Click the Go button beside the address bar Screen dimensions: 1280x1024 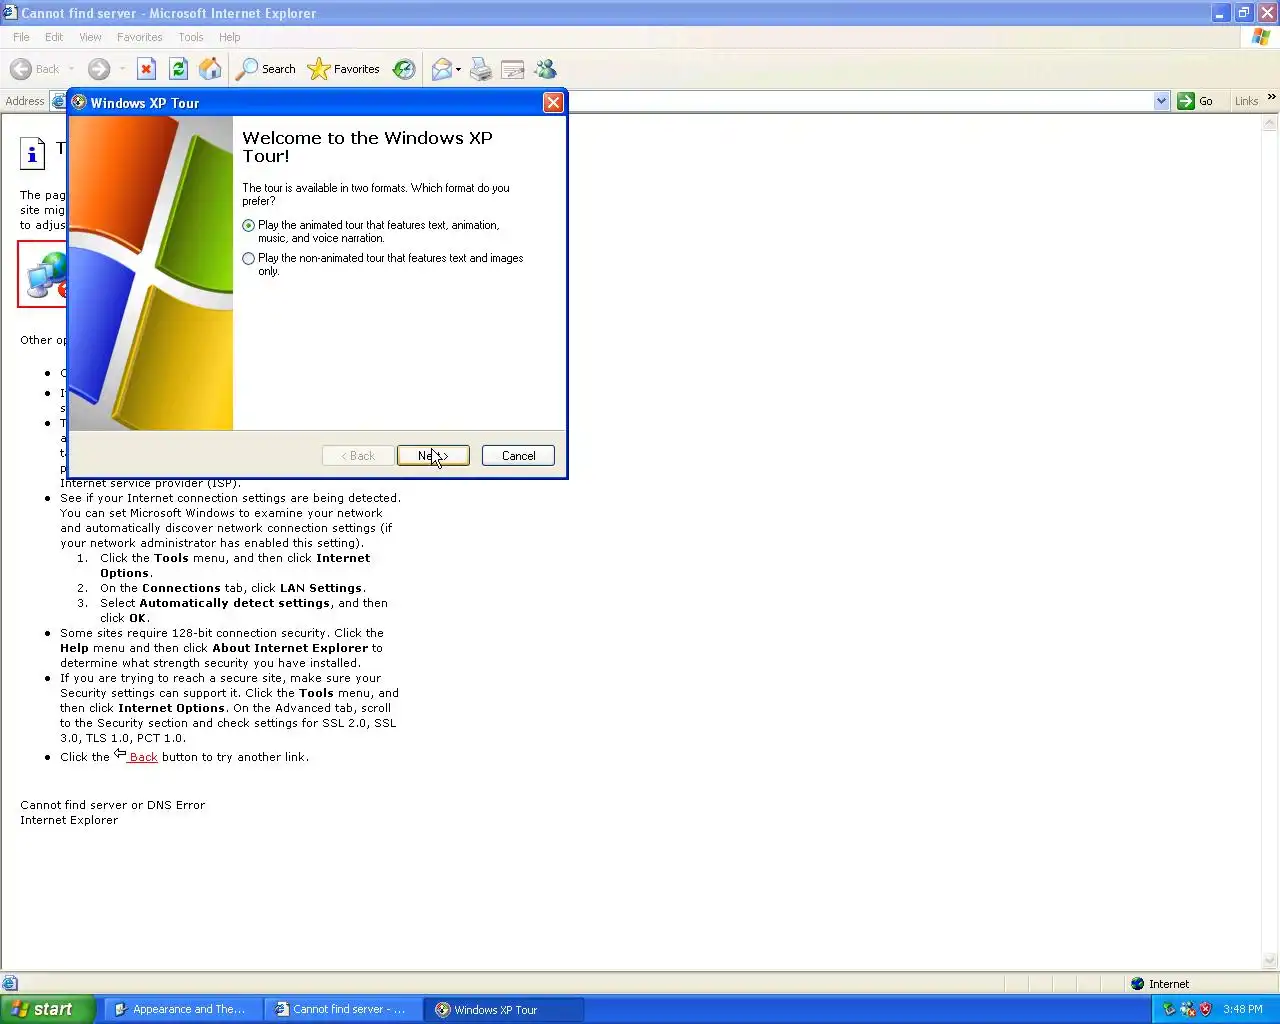(x=1196, y=101)
